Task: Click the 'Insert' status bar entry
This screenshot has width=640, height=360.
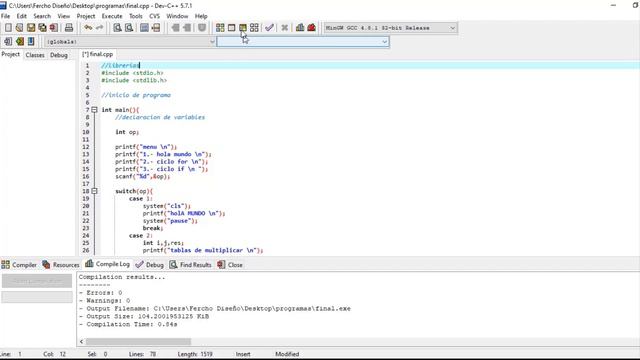Action: tap(243, 354)
